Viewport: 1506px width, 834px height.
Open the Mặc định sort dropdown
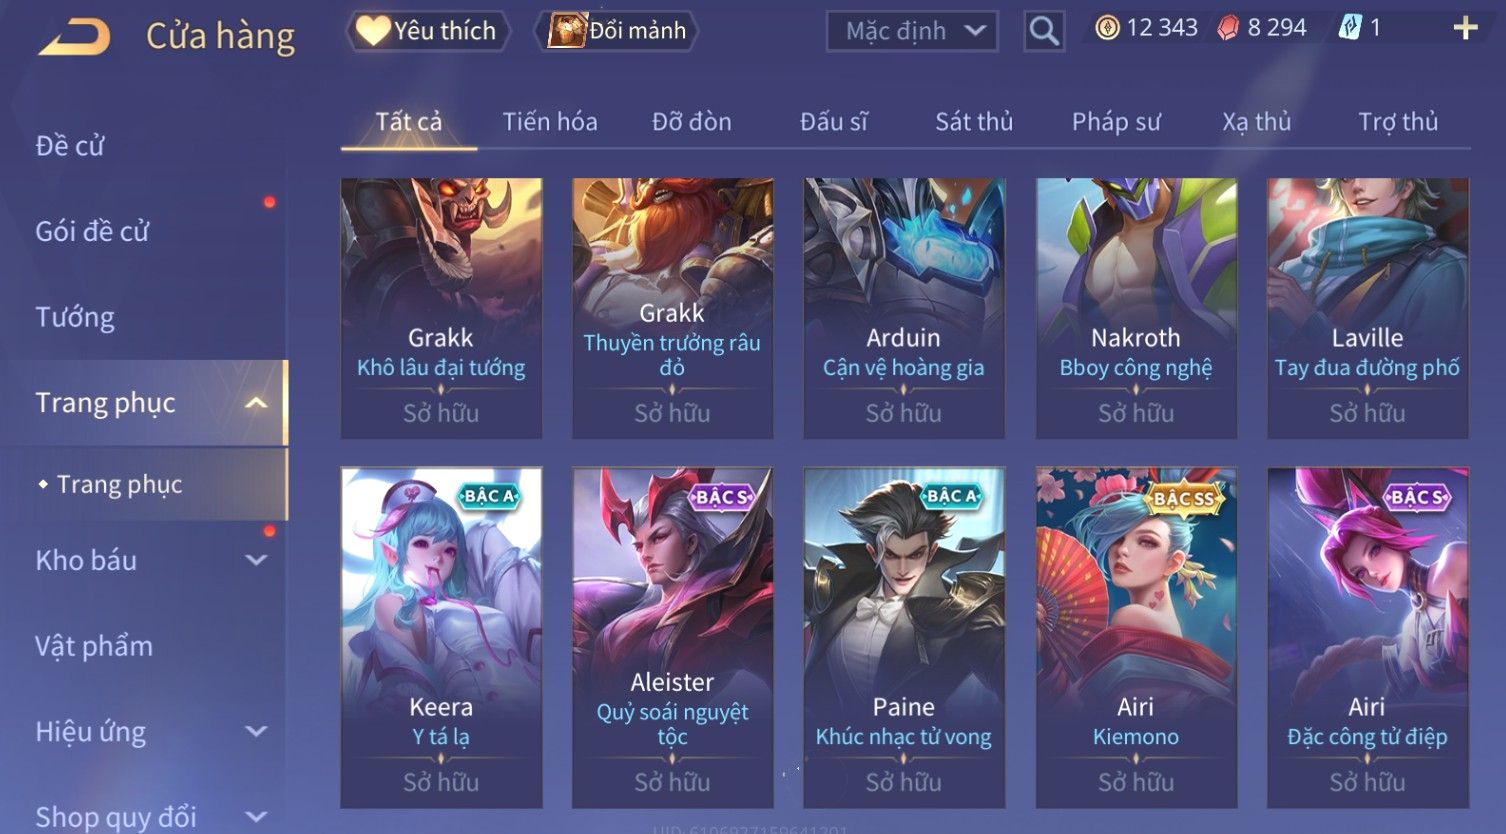(912, 31)
